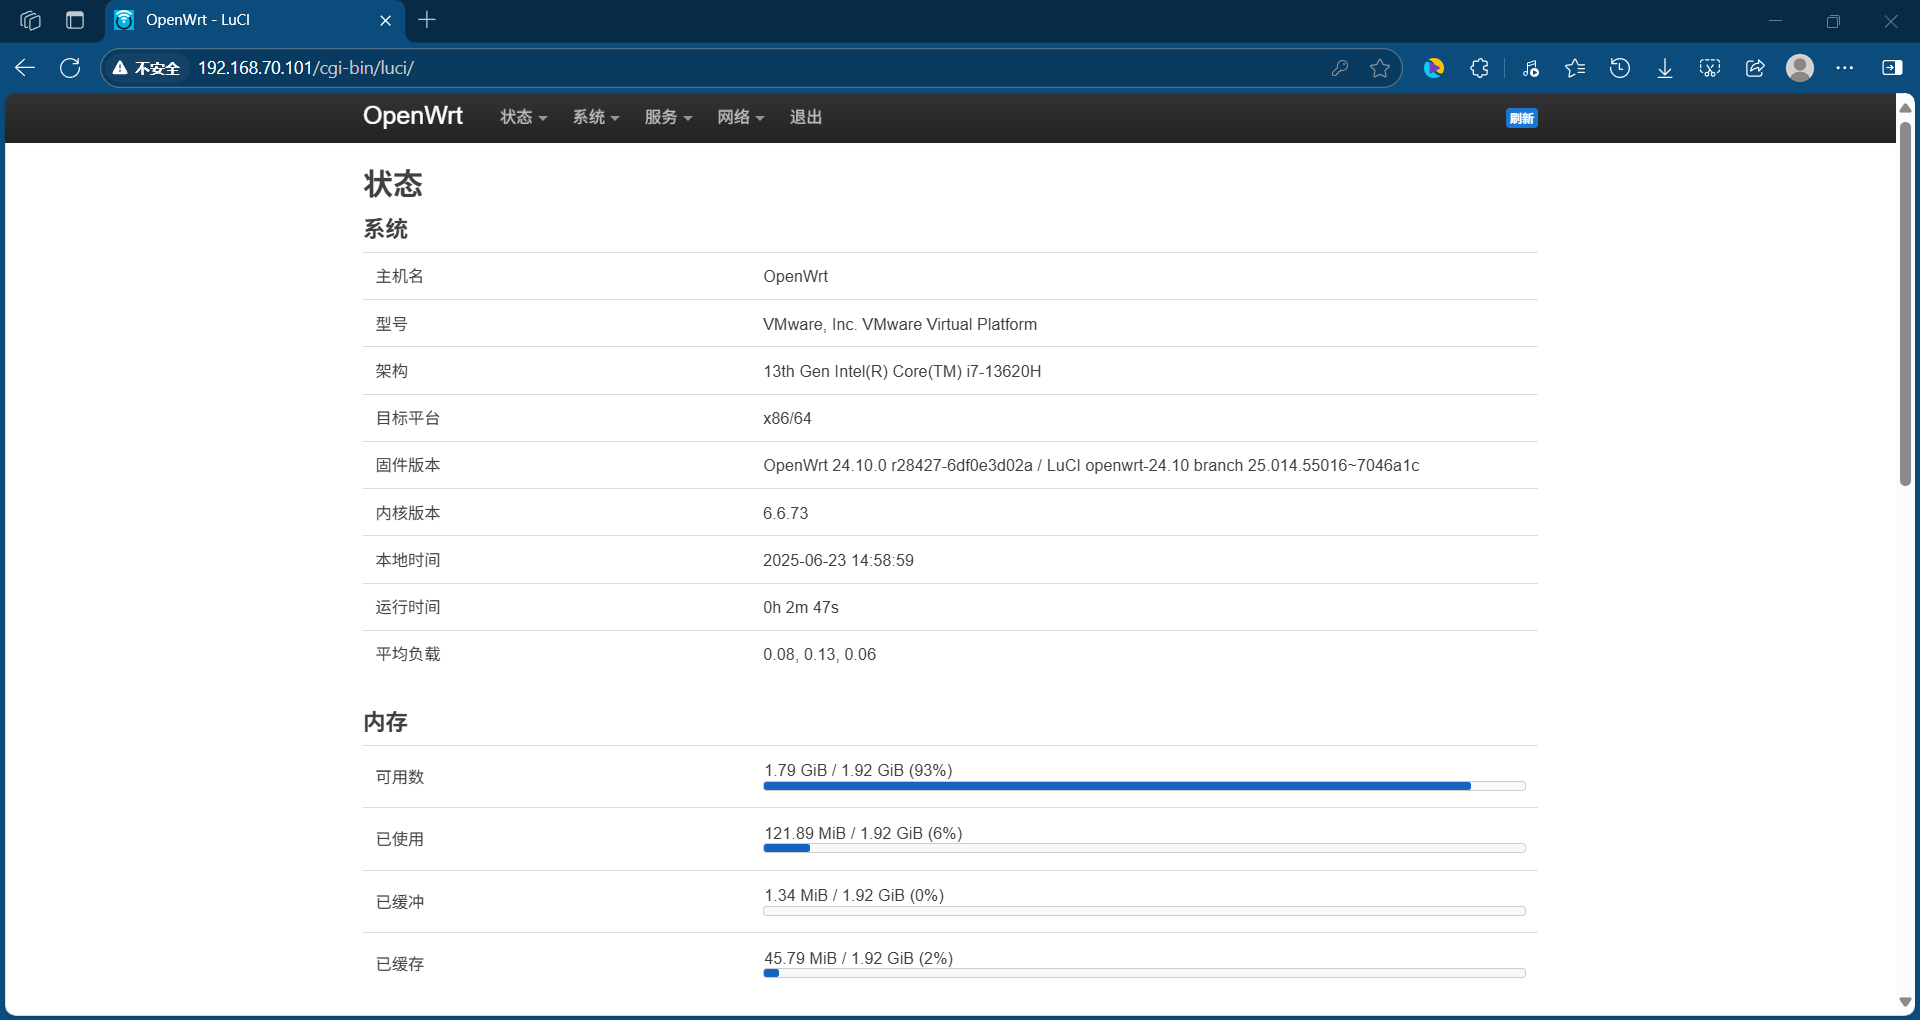The image size is (1920, 1020).
Task: Open a new browser tab
Action: (x=427, y=20)
